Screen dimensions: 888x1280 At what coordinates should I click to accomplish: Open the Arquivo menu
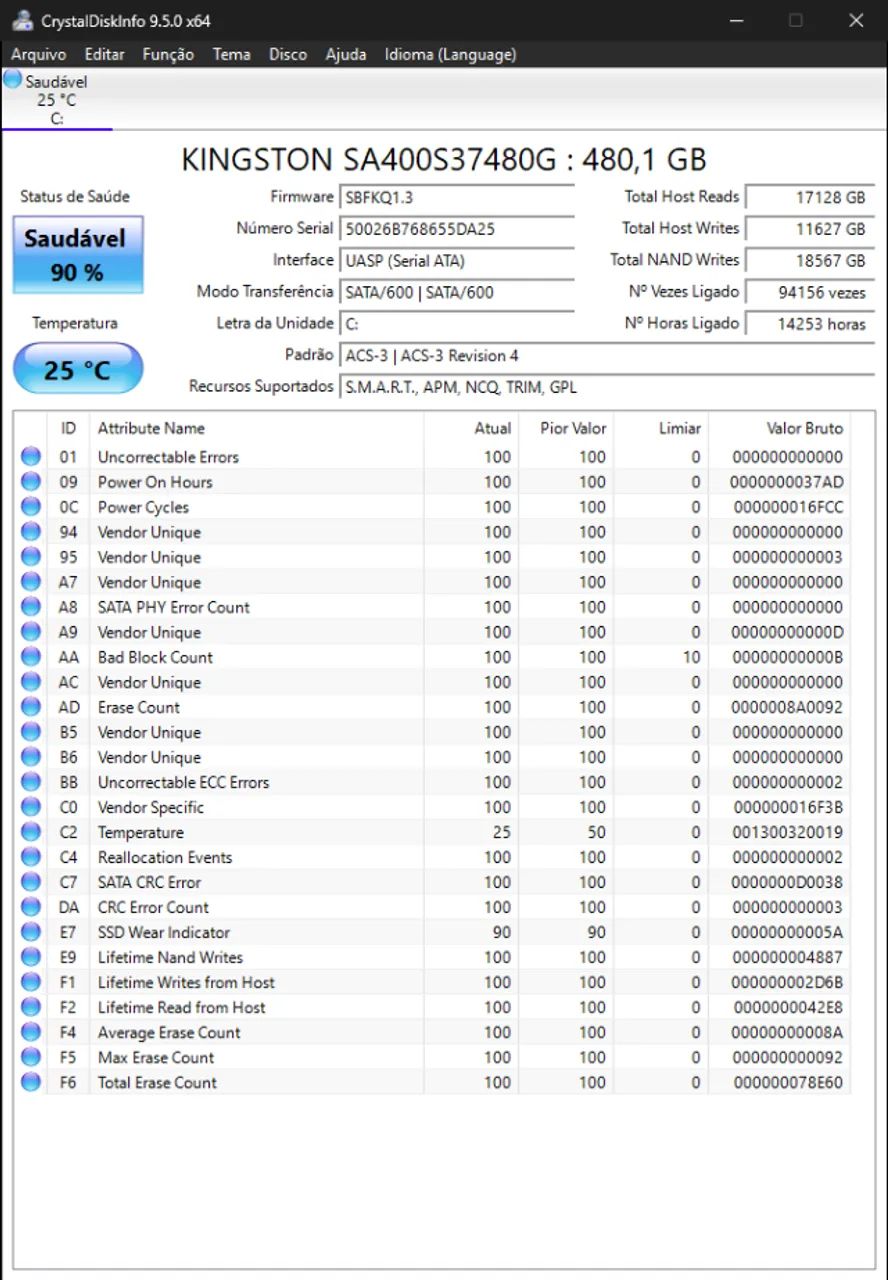tap(38, 54)
